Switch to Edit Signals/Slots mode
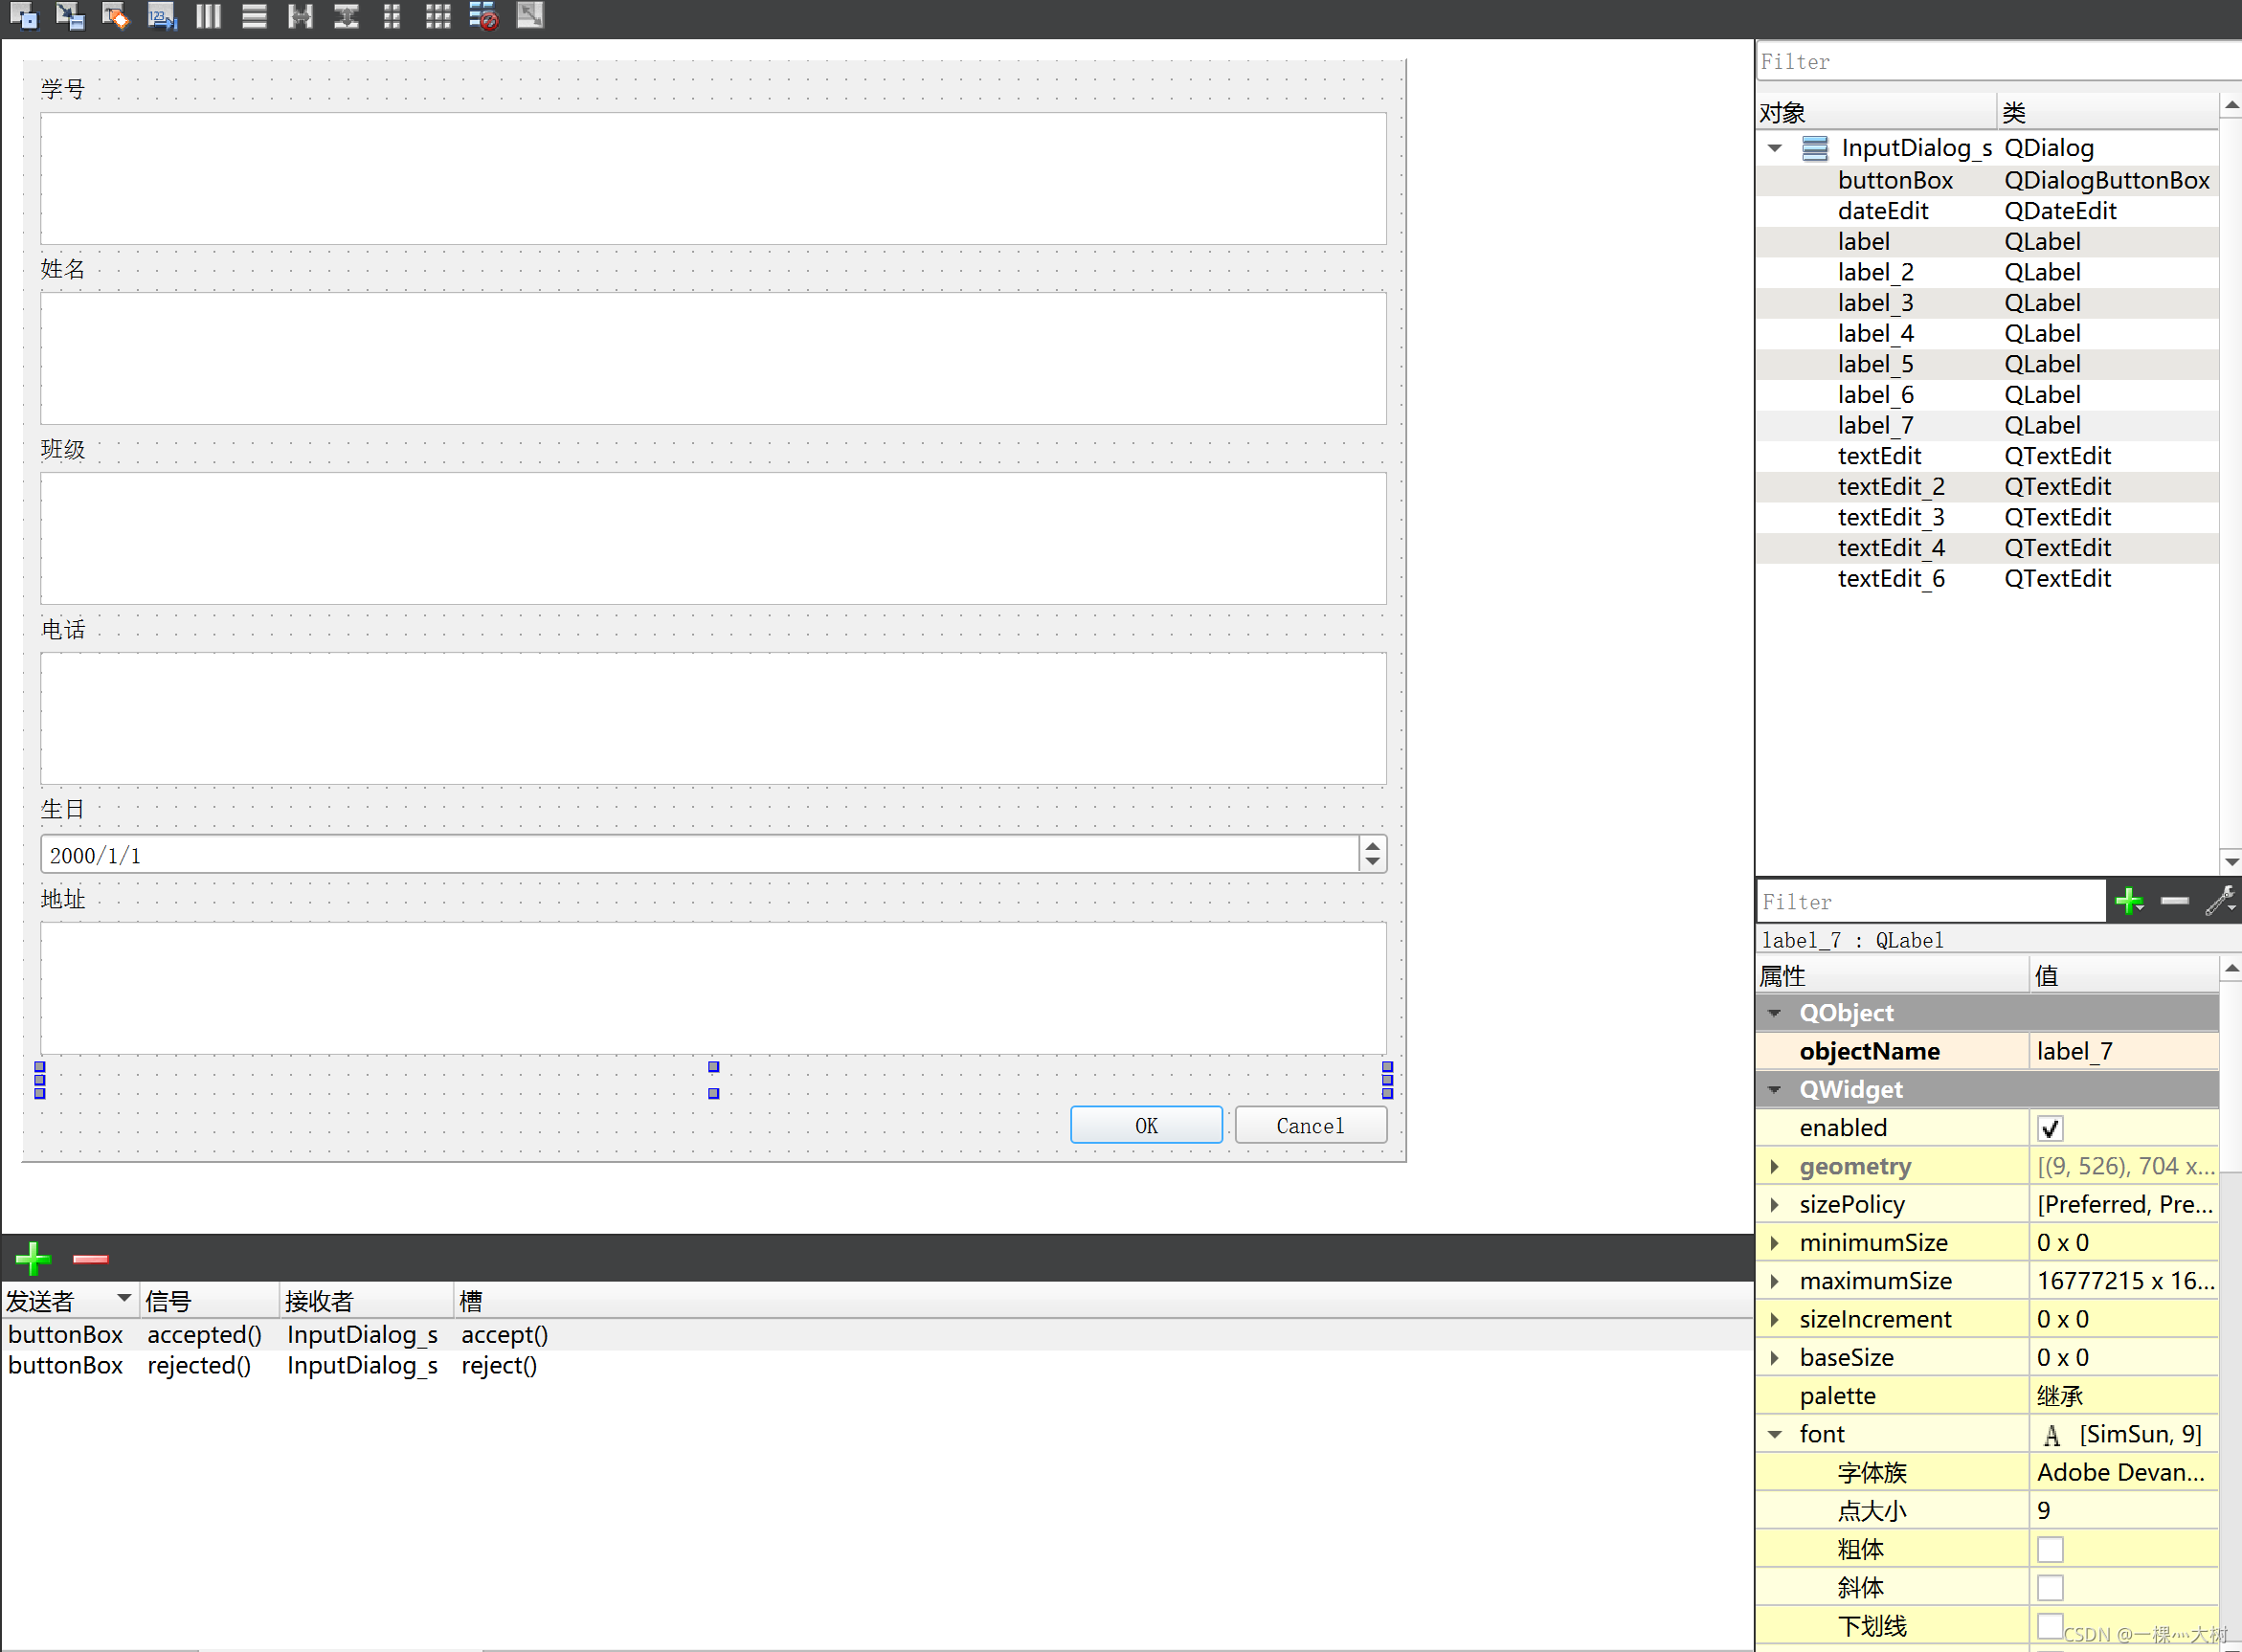The height and width of the screenshot is (1652, 2242). coord(69,16)
